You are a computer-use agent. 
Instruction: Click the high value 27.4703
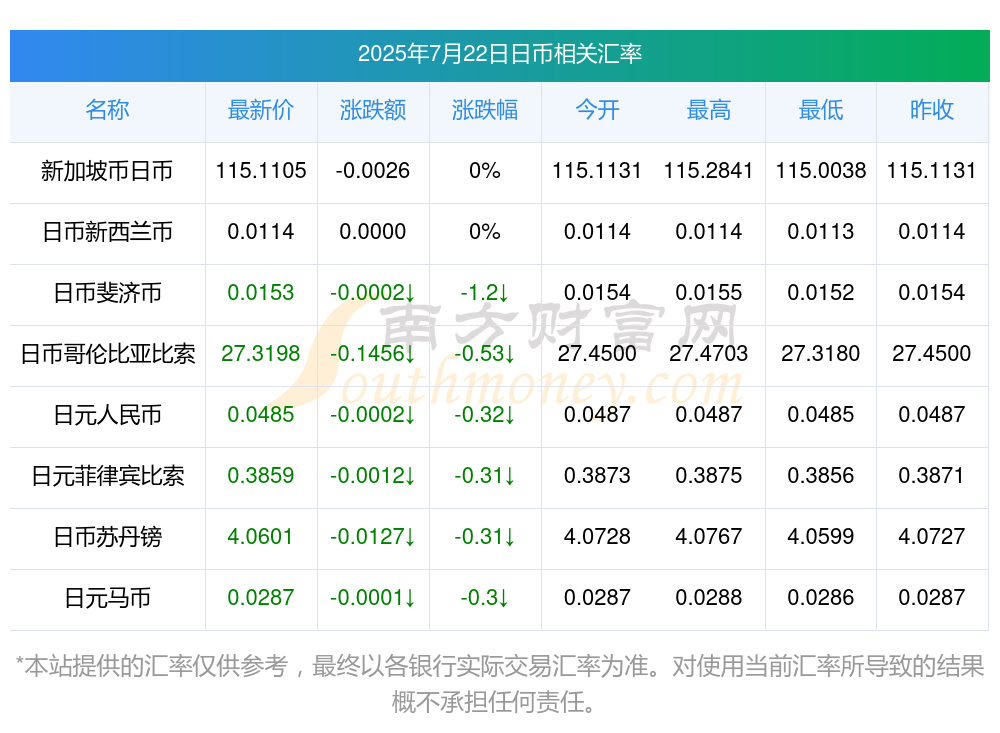(x=709, y=353)
